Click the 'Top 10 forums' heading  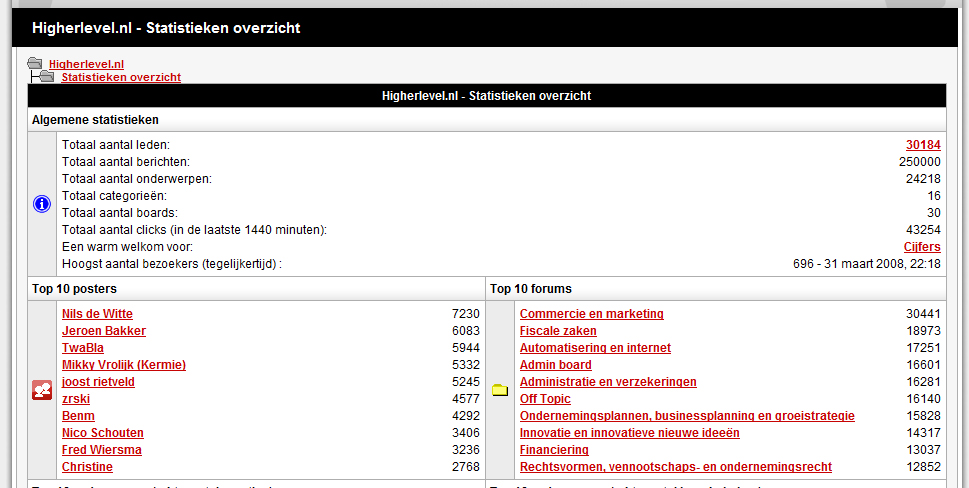[x=531, y=288]
